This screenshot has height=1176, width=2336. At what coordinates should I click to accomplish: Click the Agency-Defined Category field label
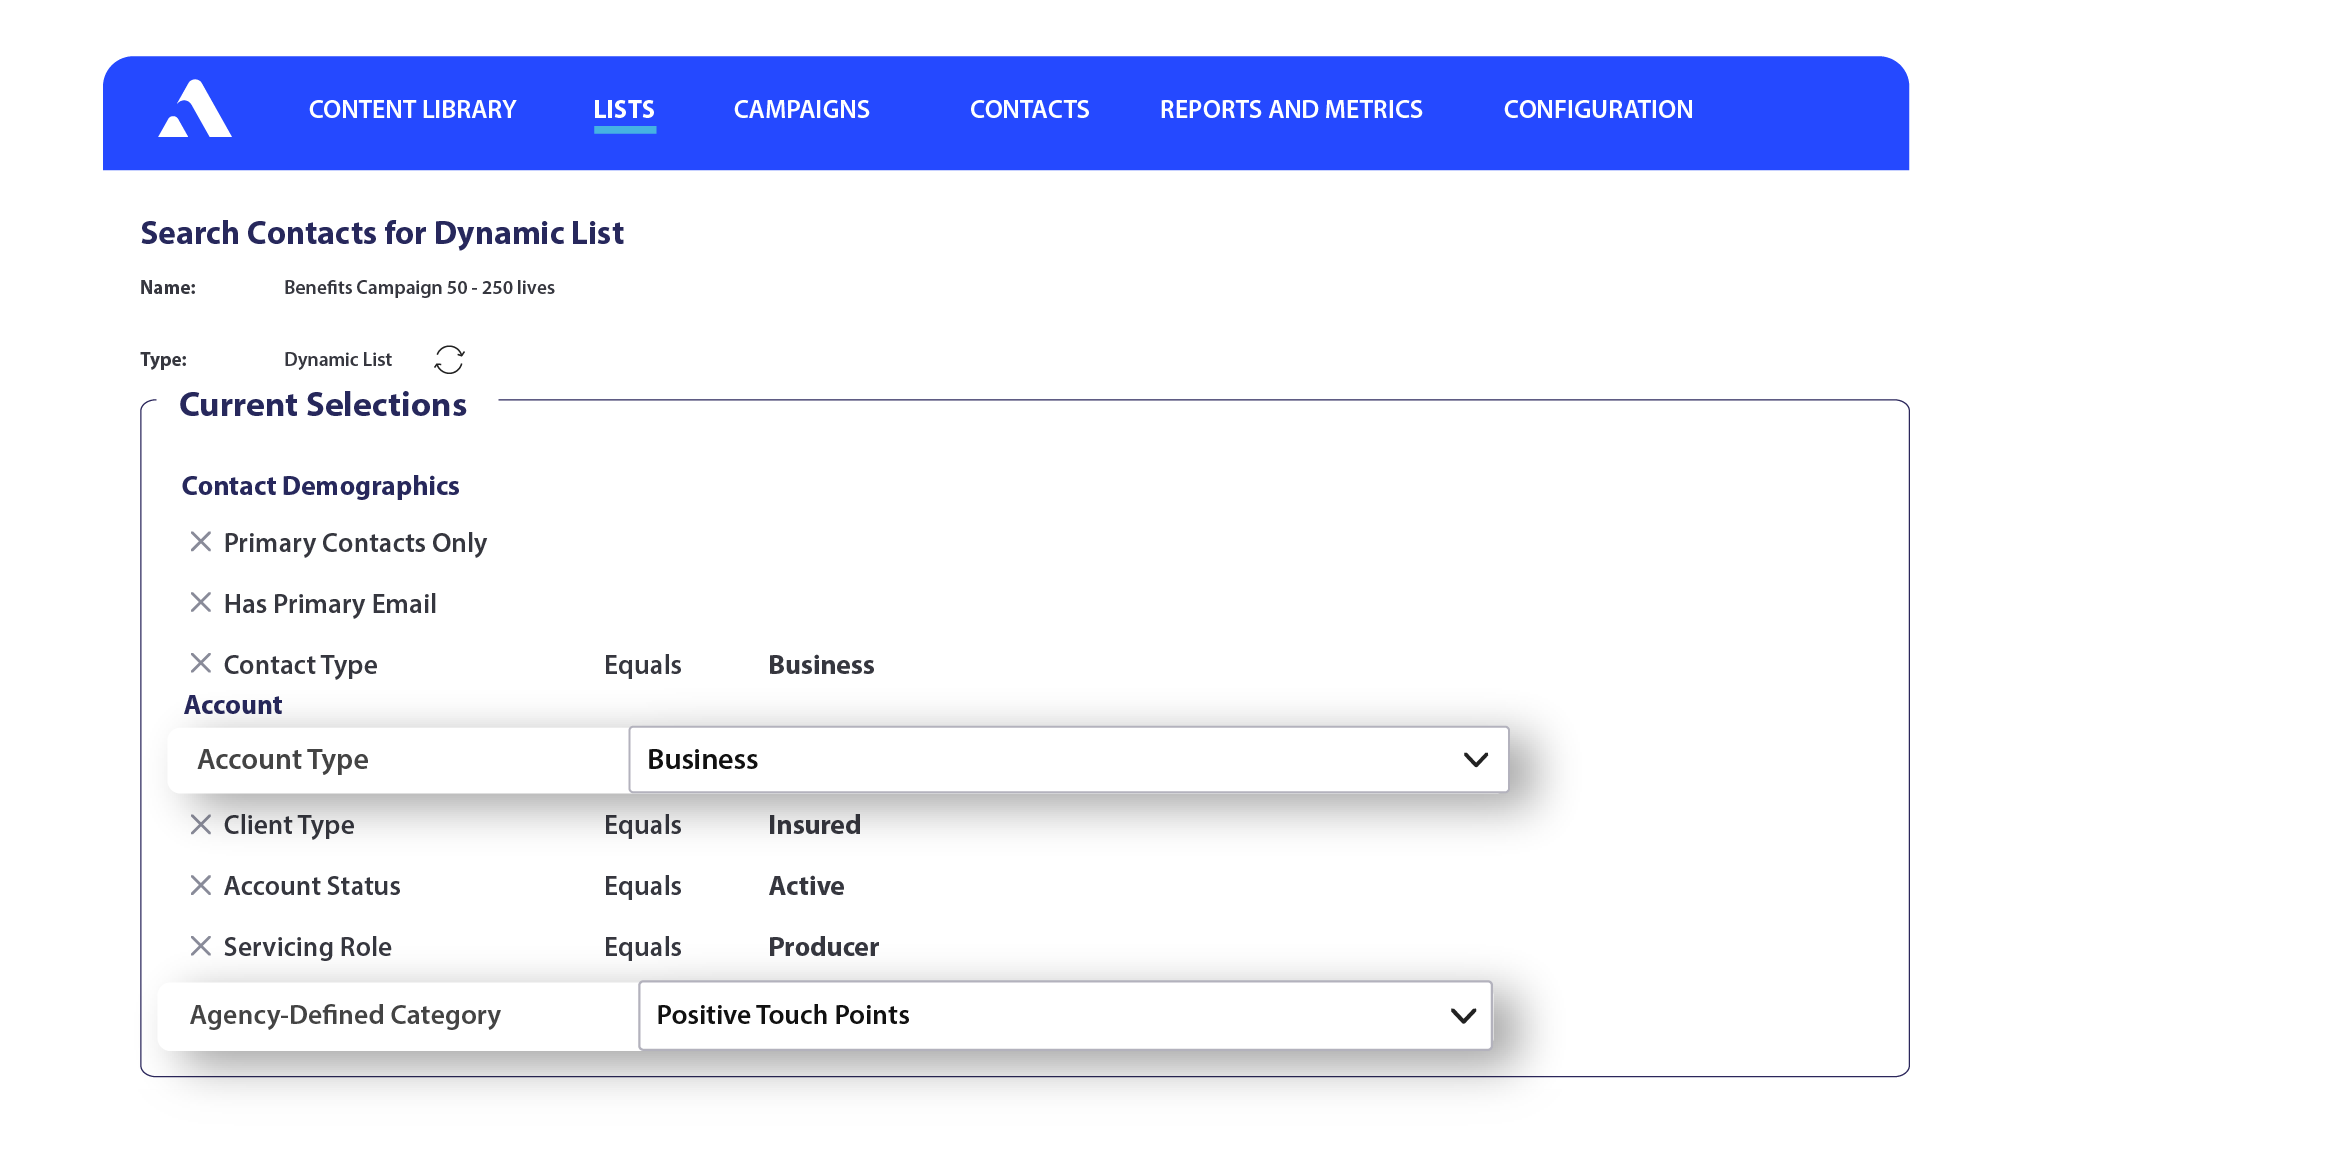coord(345,1015)
